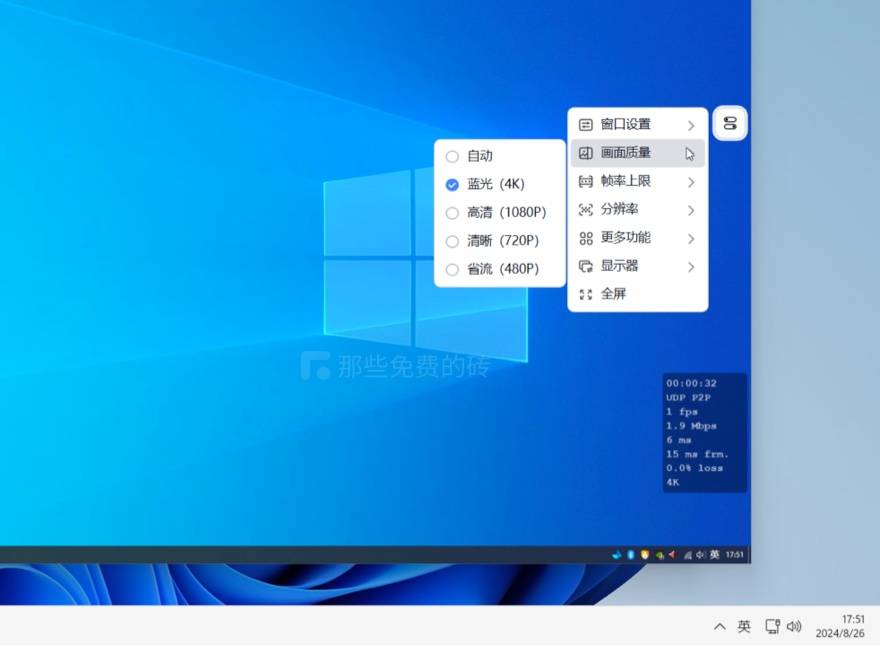Click the 00:00:32 session timer text
The image size is (880, 646).
[691, 383]
